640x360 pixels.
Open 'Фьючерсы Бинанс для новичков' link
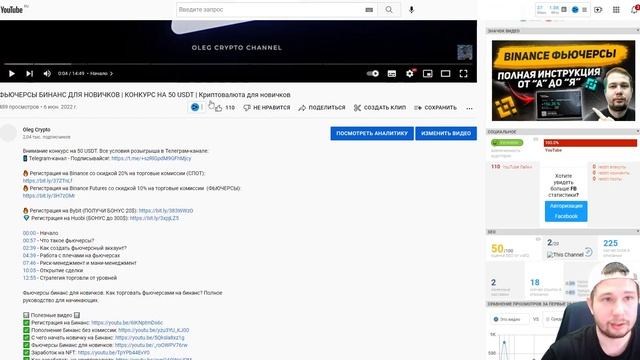click(151, 345)
